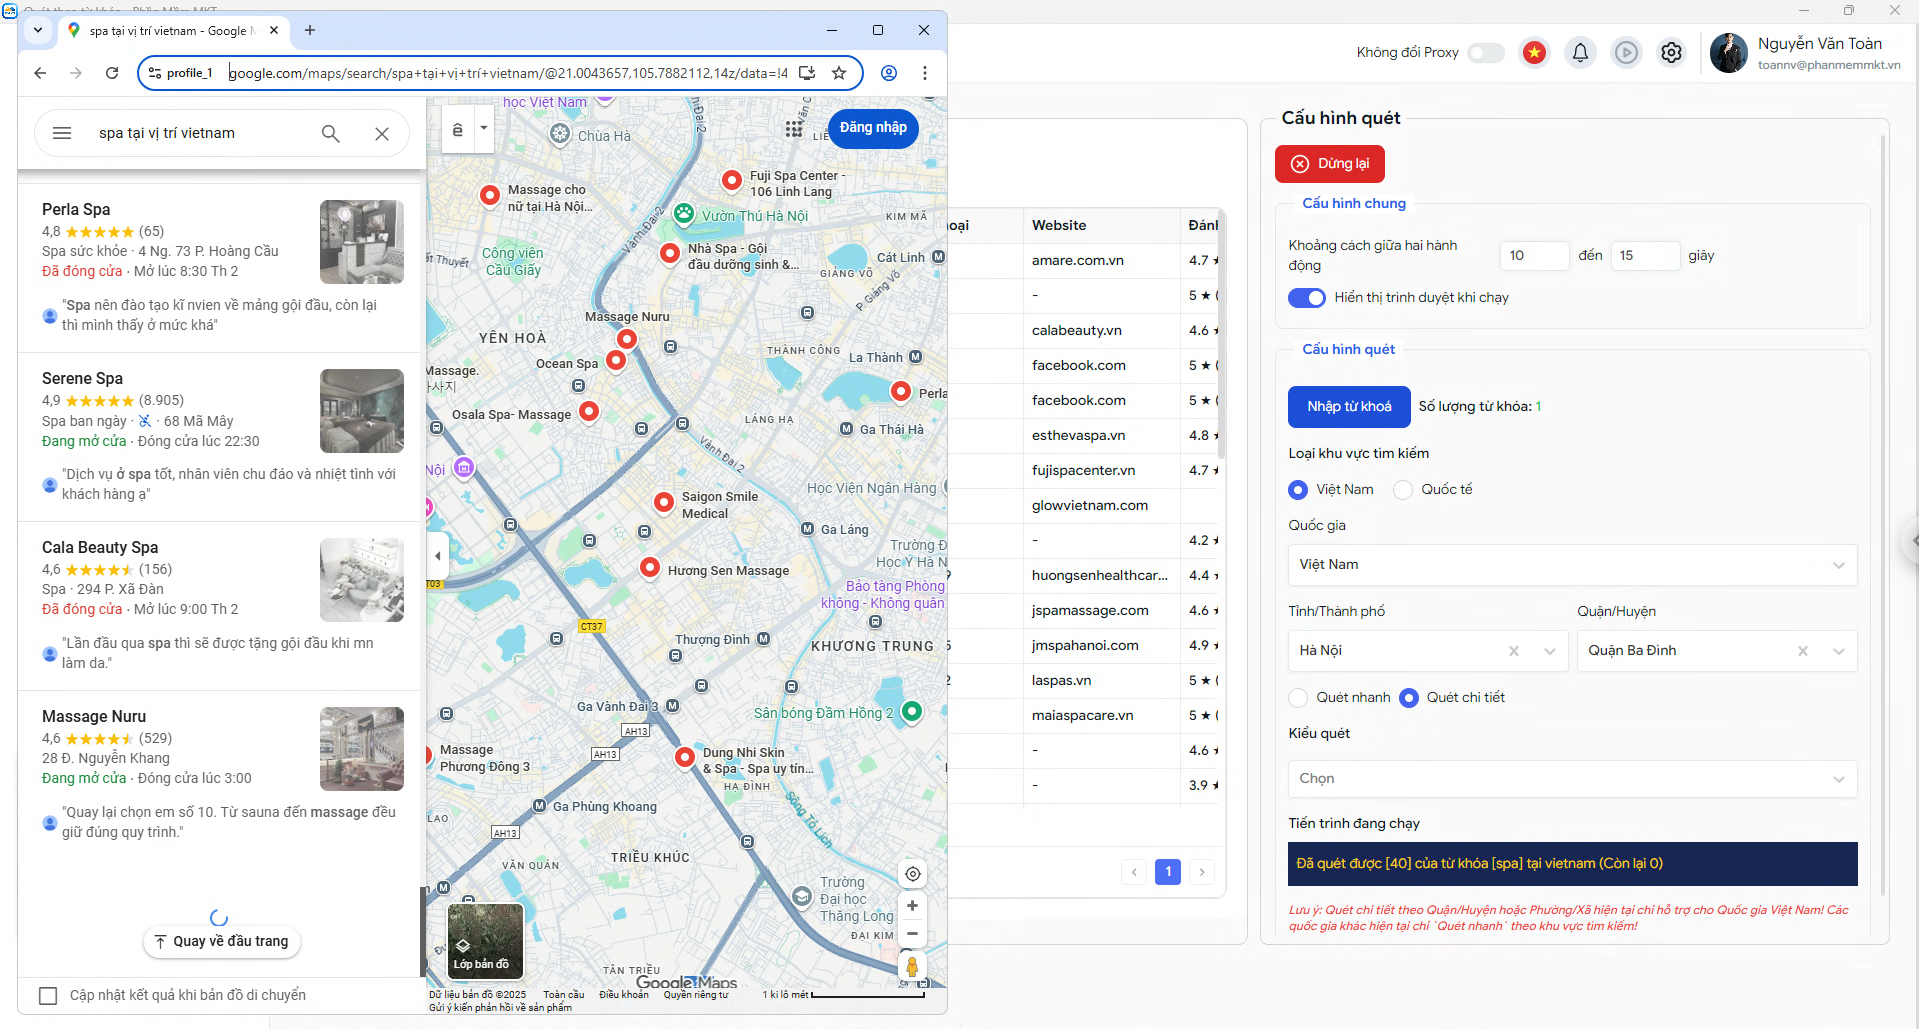Click the Chrome address bar URL

click(508, 73)
